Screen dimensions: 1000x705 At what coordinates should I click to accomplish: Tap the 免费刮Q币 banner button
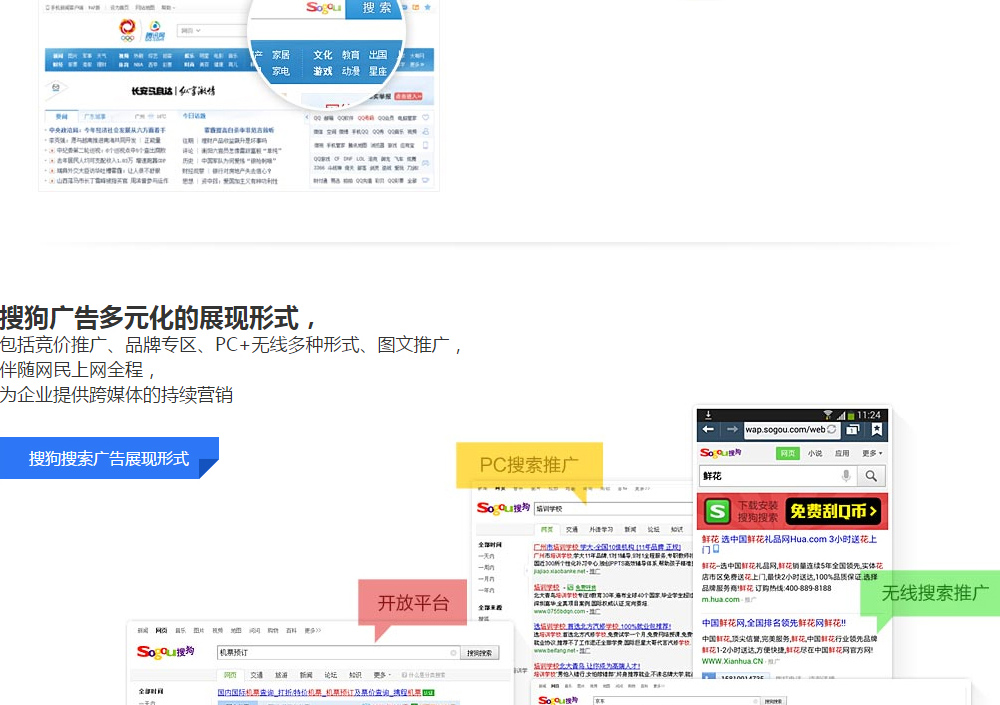coord(833,511)
